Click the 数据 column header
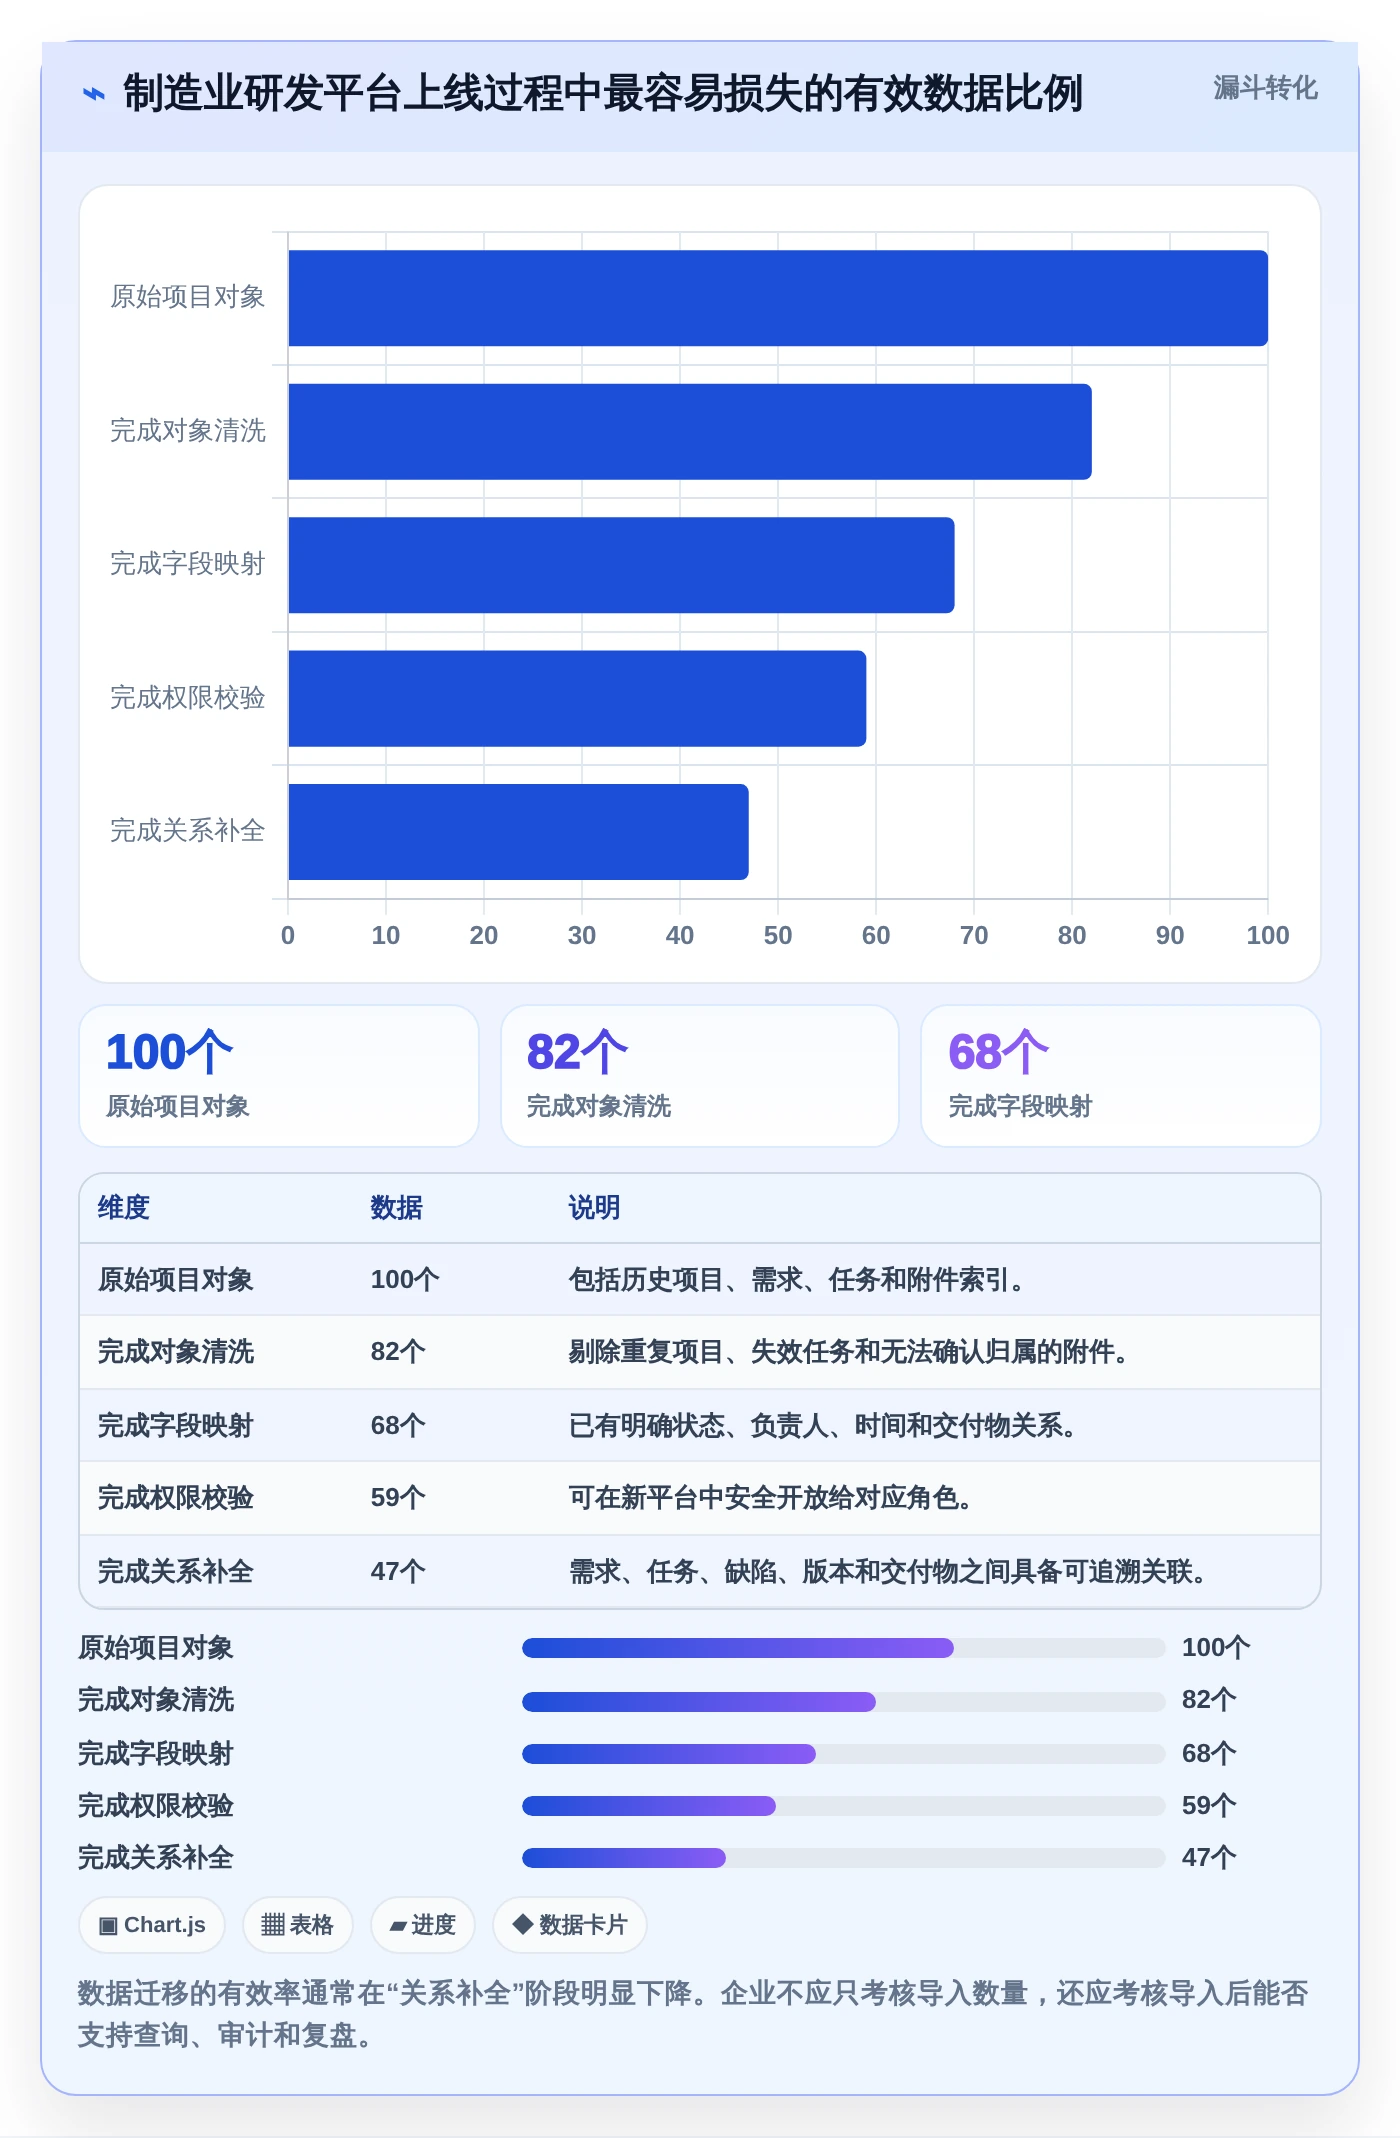Viewport: 1400px width, 2138px height. (x=397, y=1208)
